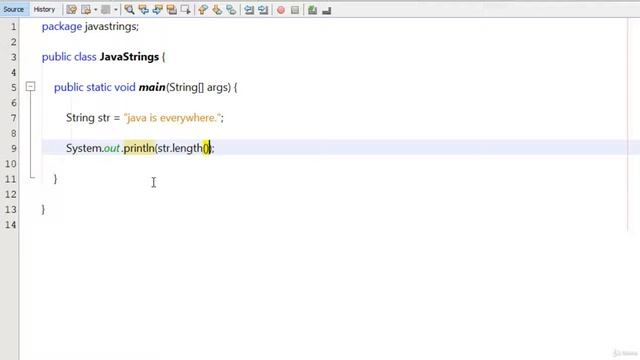Click "String str =" on line 7
Viewport: 640px width, 360px height.
tap(93, 118)
